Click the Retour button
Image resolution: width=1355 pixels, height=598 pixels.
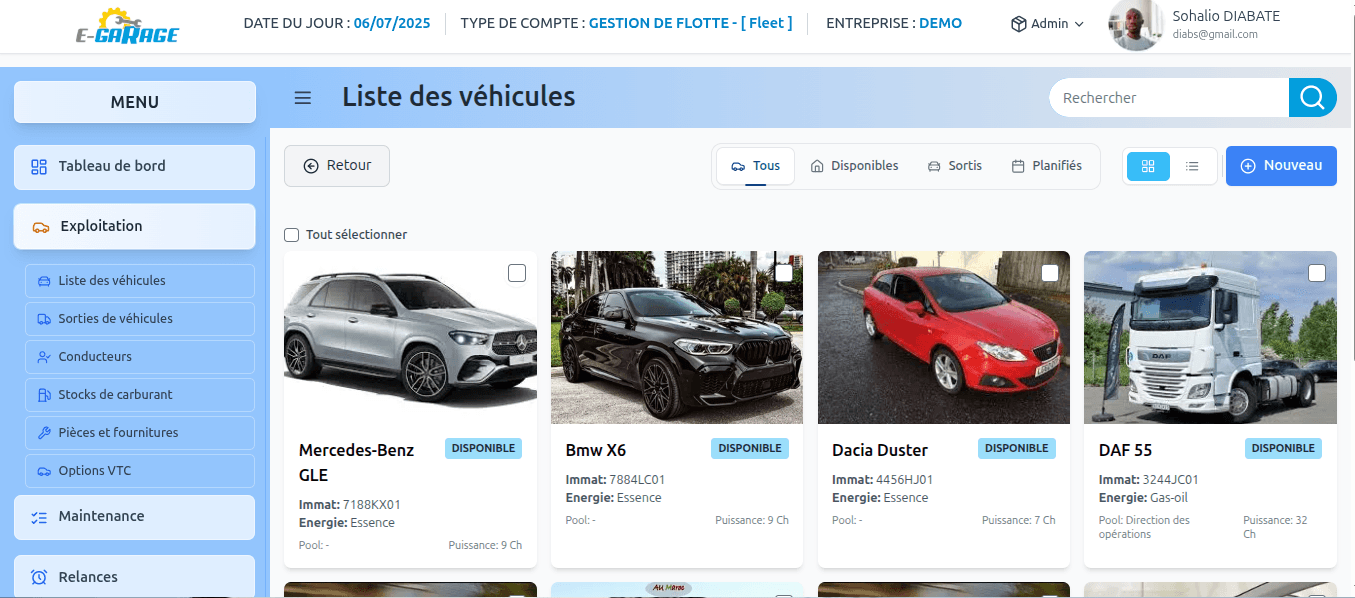click(337, 166)
